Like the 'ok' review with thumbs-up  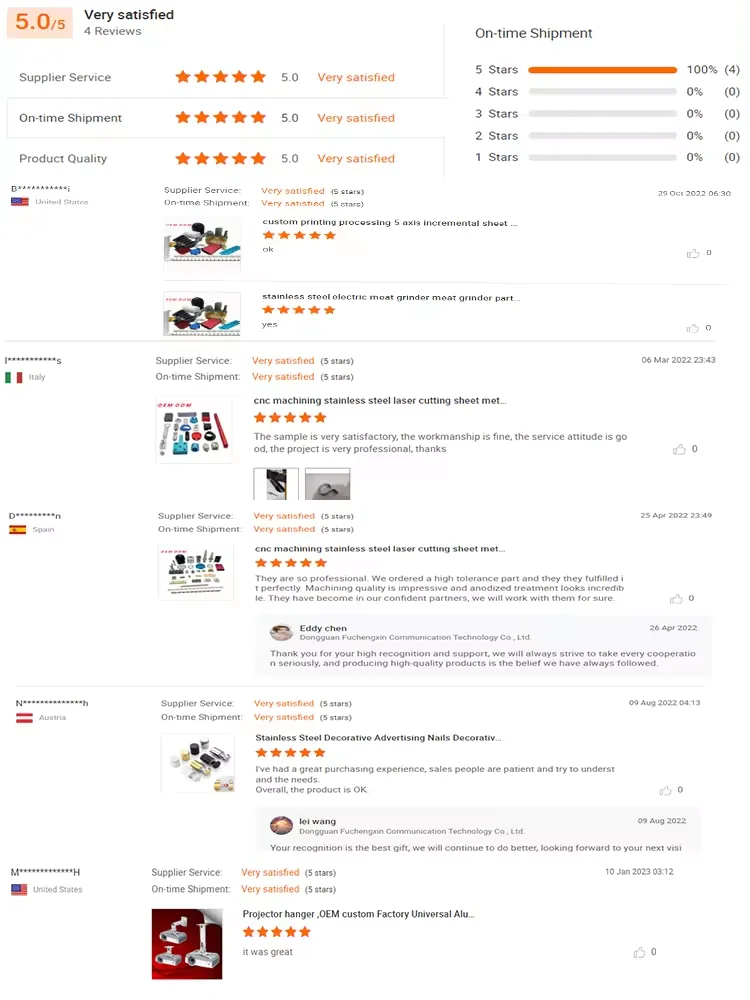coord(693,253)
